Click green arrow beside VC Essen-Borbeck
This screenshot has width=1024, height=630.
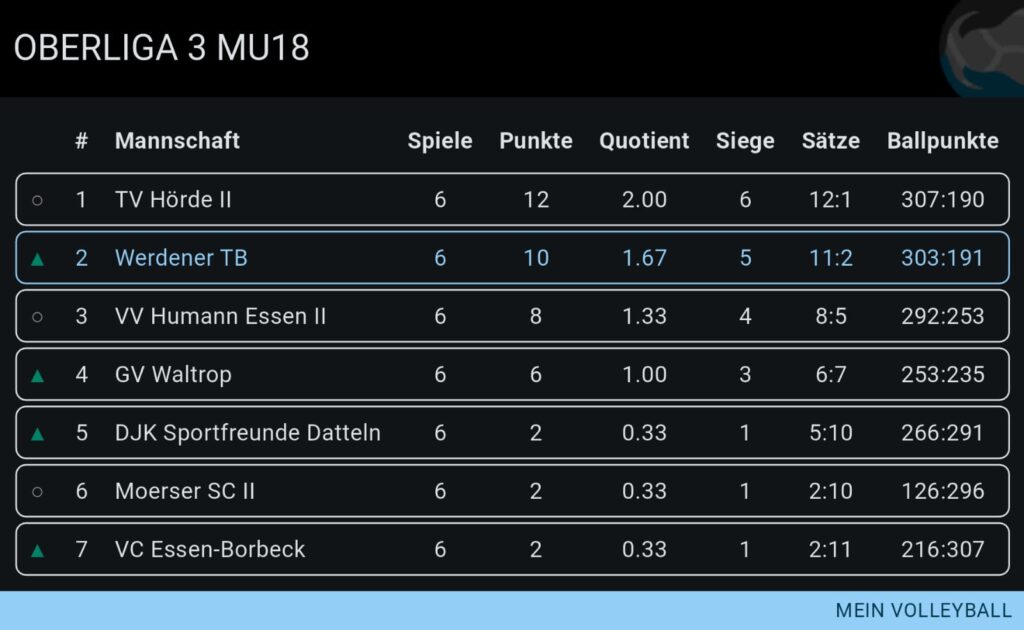click(x=38, y=550)
